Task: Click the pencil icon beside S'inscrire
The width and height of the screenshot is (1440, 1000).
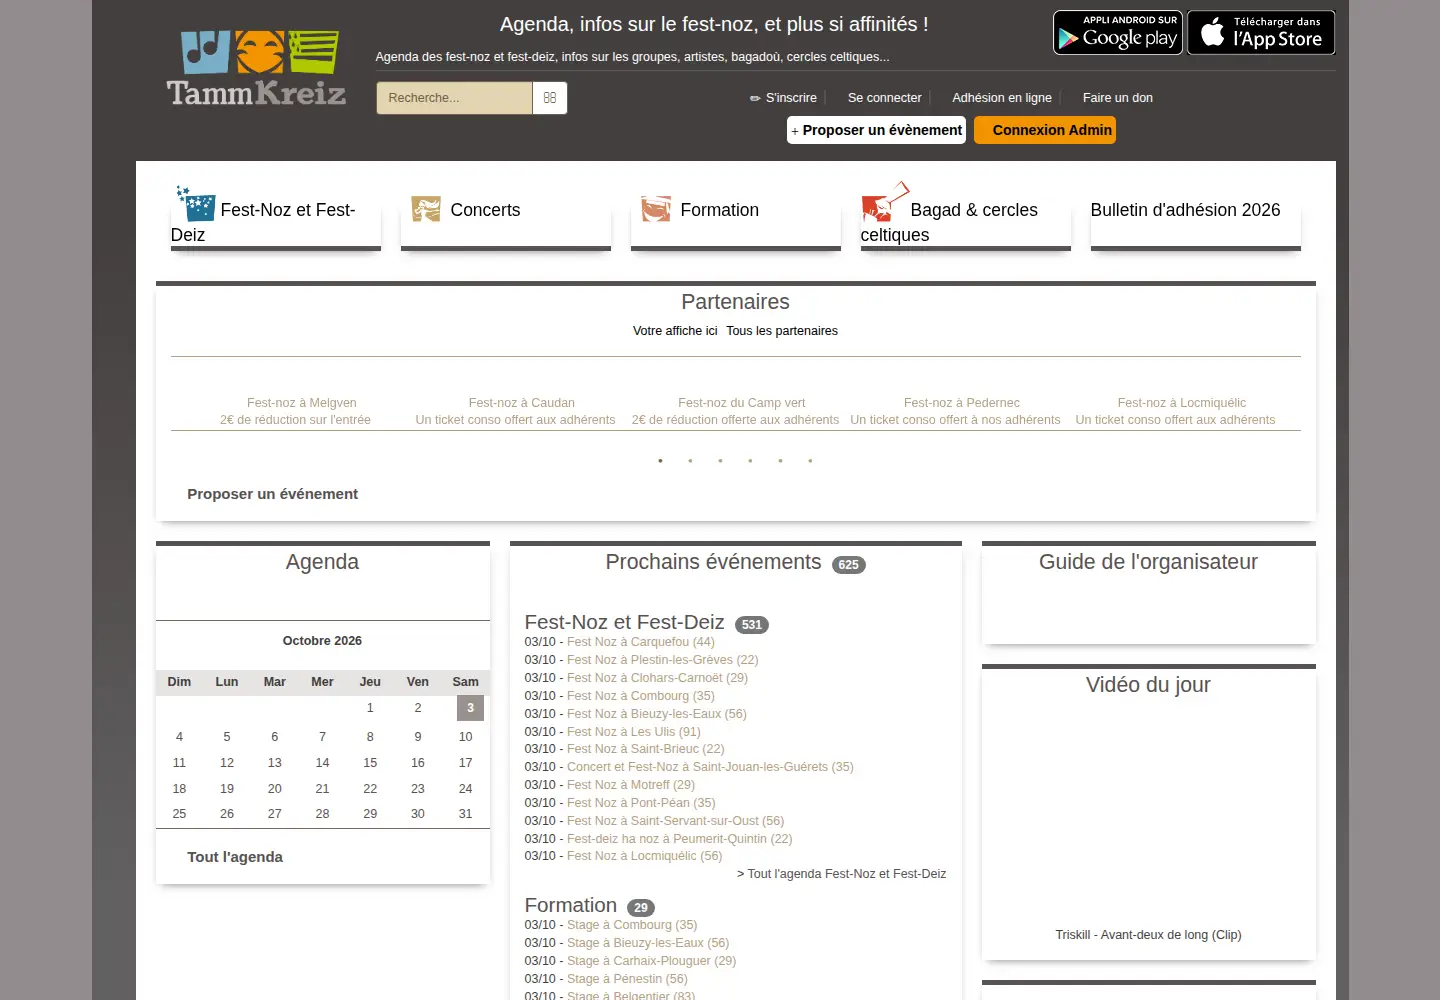Action: point(755,98)
